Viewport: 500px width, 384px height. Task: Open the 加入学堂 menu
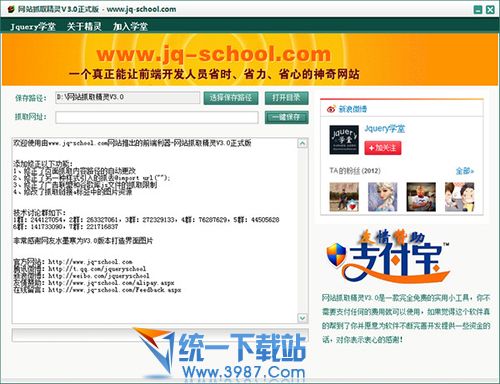[x=130, y=26]
